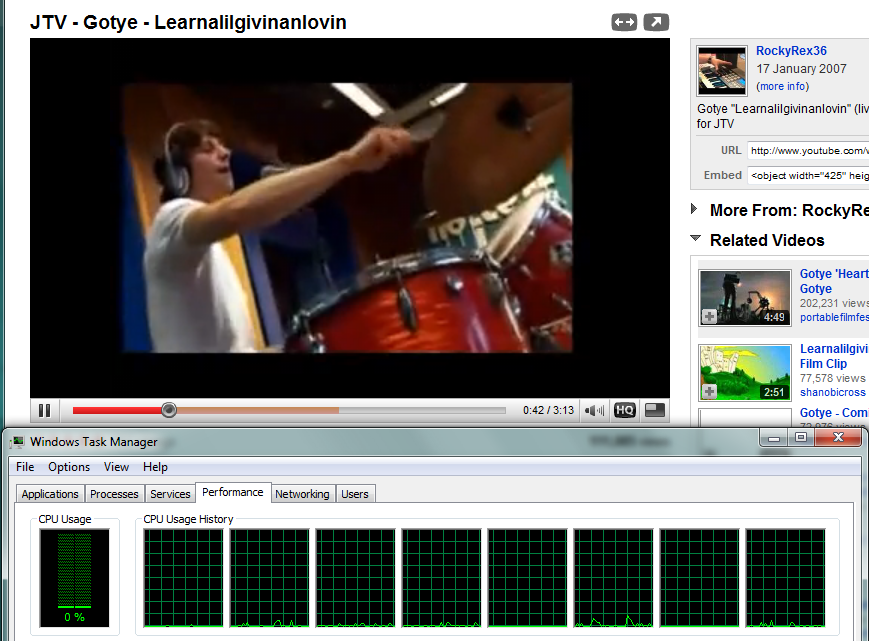Toggle HQ high quality mode
The width and height of the screenshot is (869, 641).
[x=625, y=411]
